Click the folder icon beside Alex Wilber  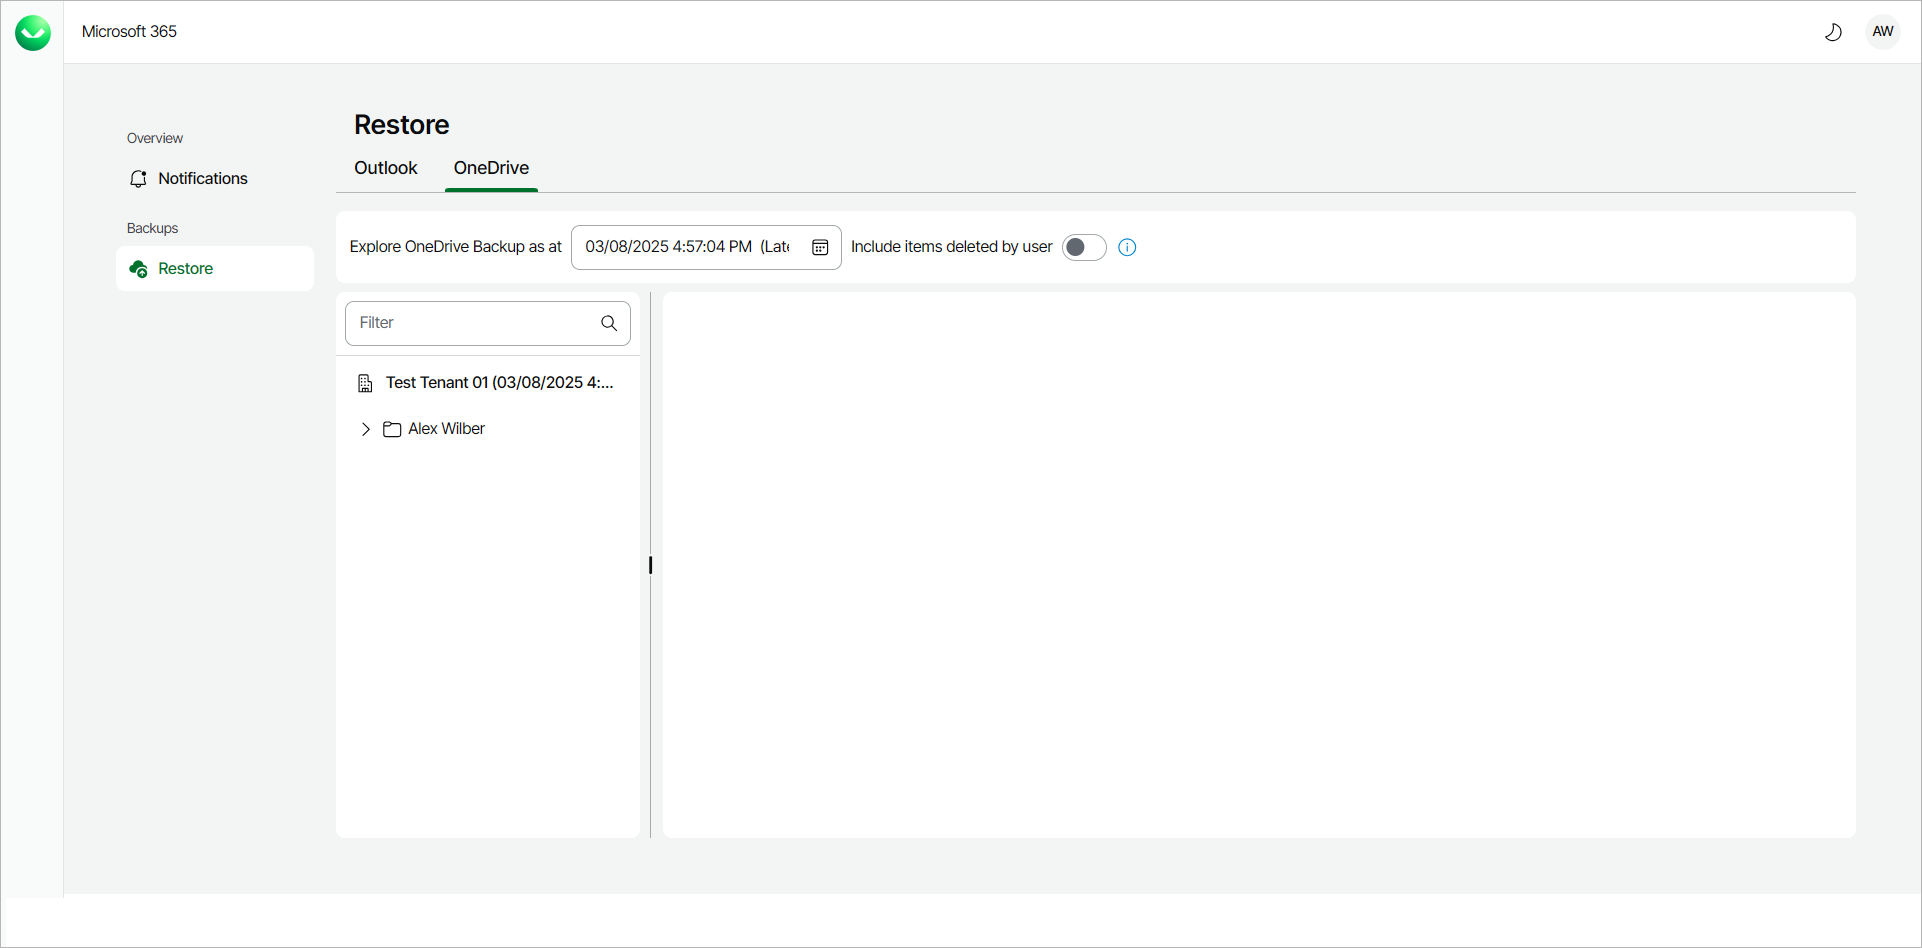(x=392, y=429)
